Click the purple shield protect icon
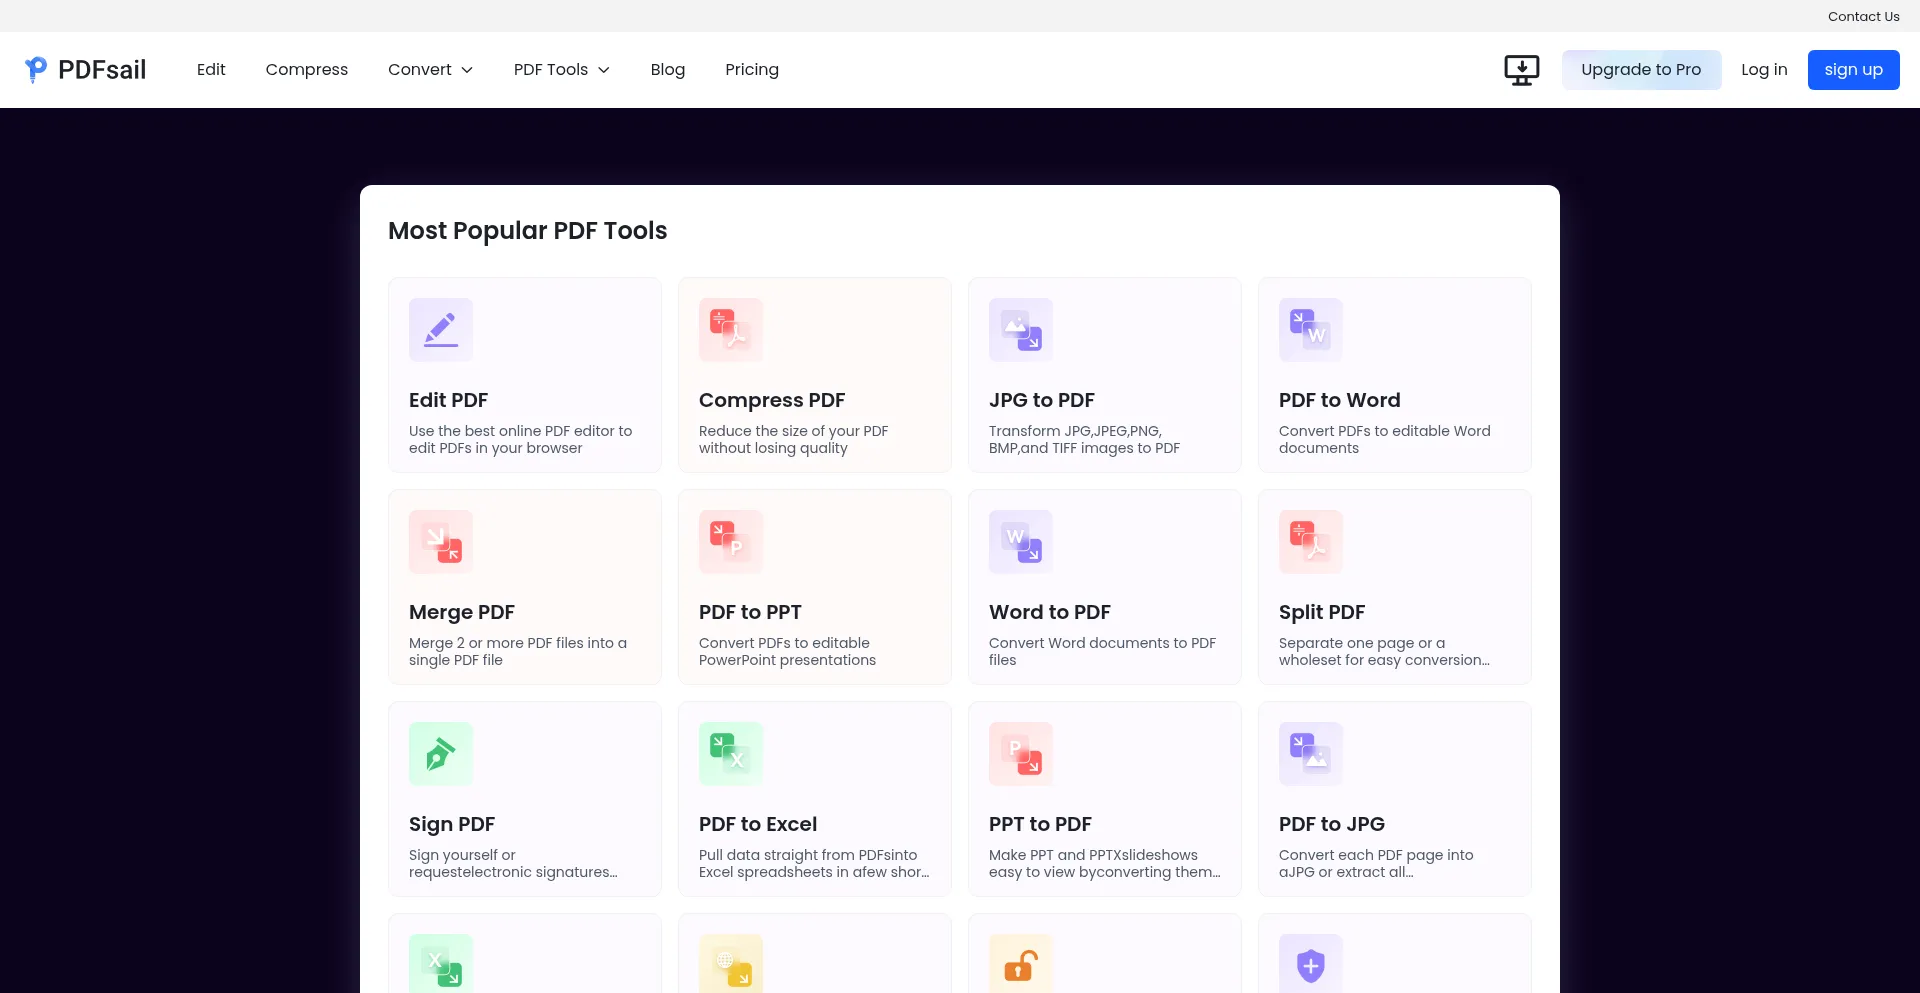This screenshot has height=993, width=1920. coord(1310,965)
